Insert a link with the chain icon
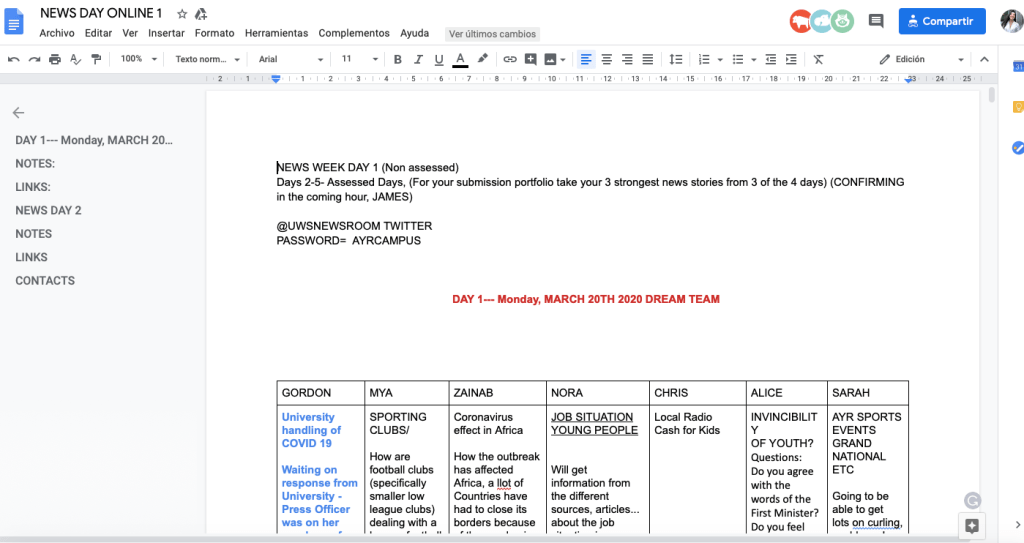1024x543 pixels. click(509, 59)
